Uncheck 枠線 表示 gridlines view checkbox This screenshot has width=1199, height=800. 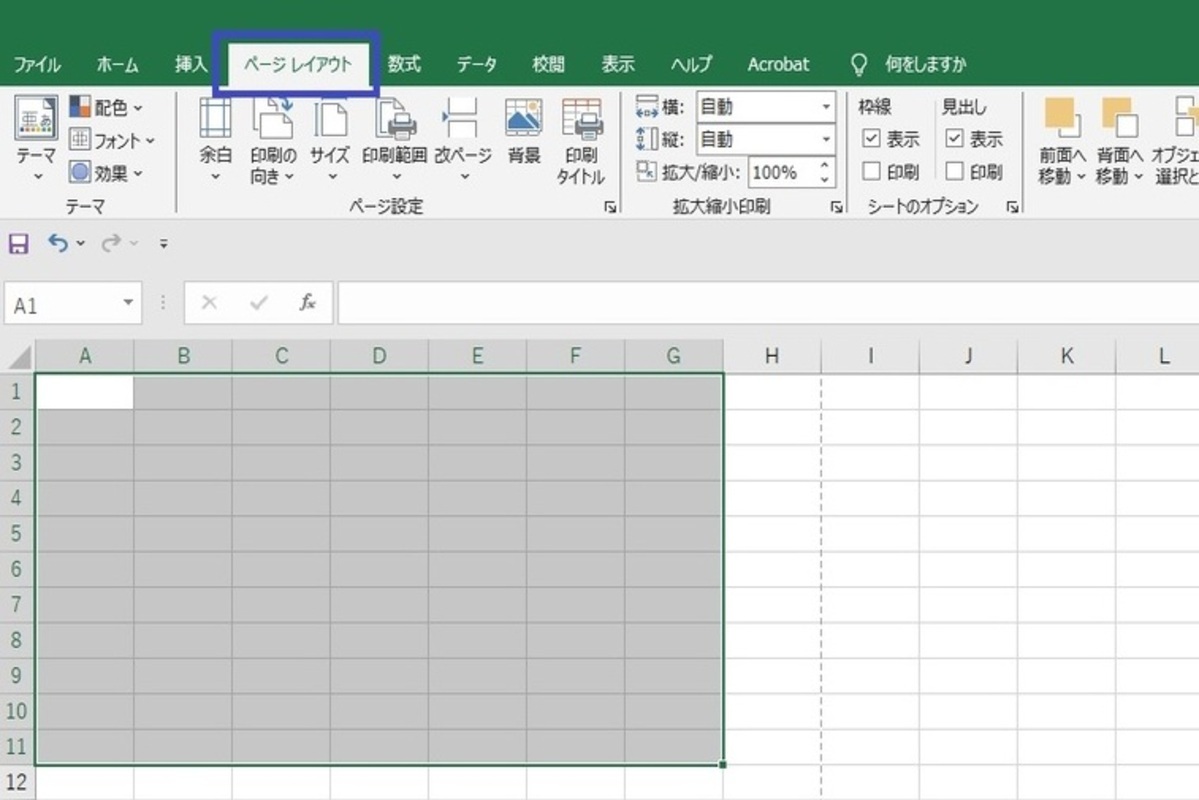pos(871,139)
